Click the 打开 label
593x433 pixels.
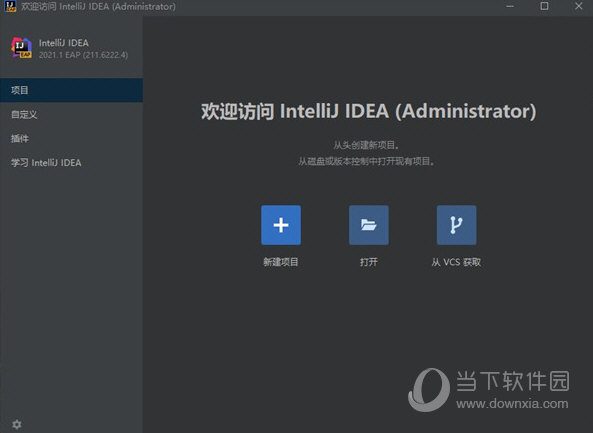369,262
